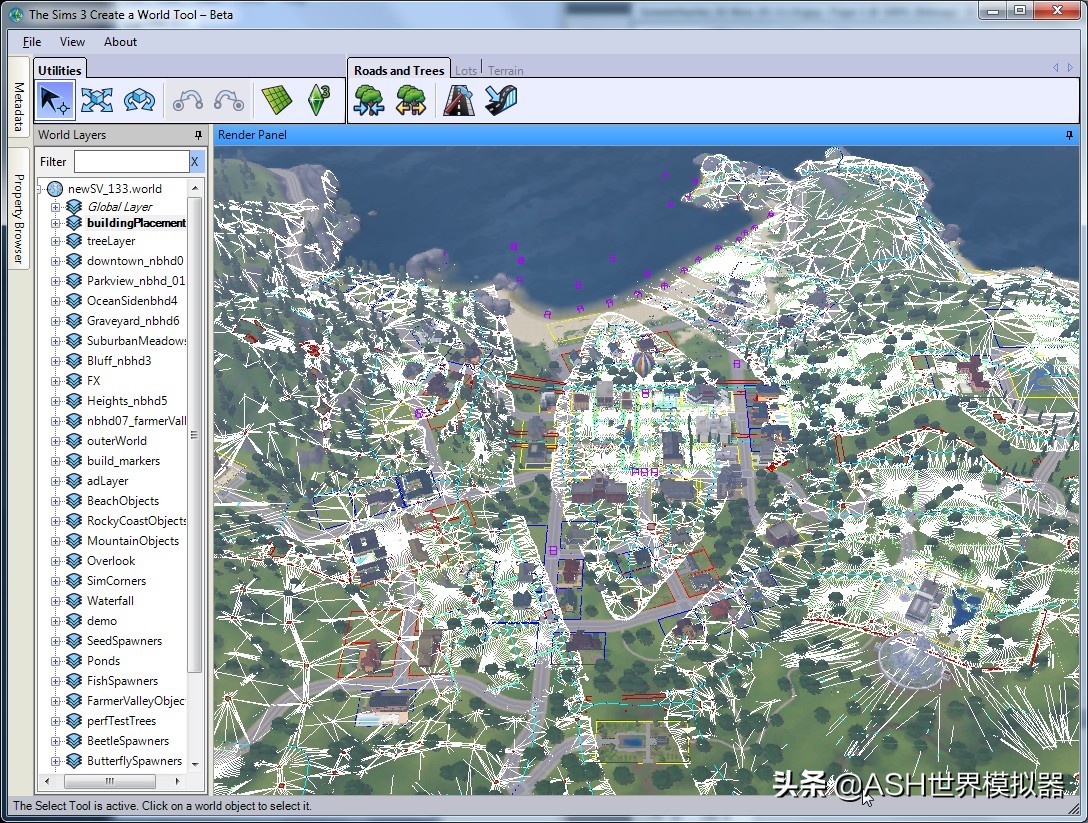1088x823 pixels.
Task: Expand the Parkview_nbhd_01 layer
Action: [56, 281]
